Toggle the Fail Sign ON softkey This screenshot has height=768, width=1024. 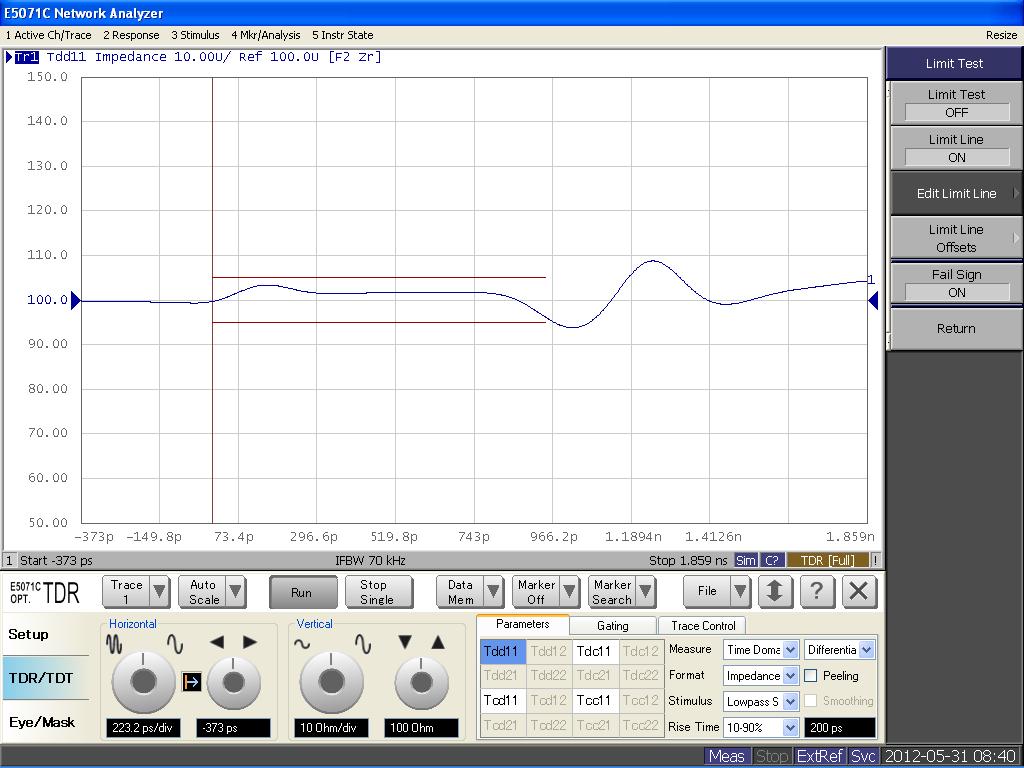(x=955, y=283)
